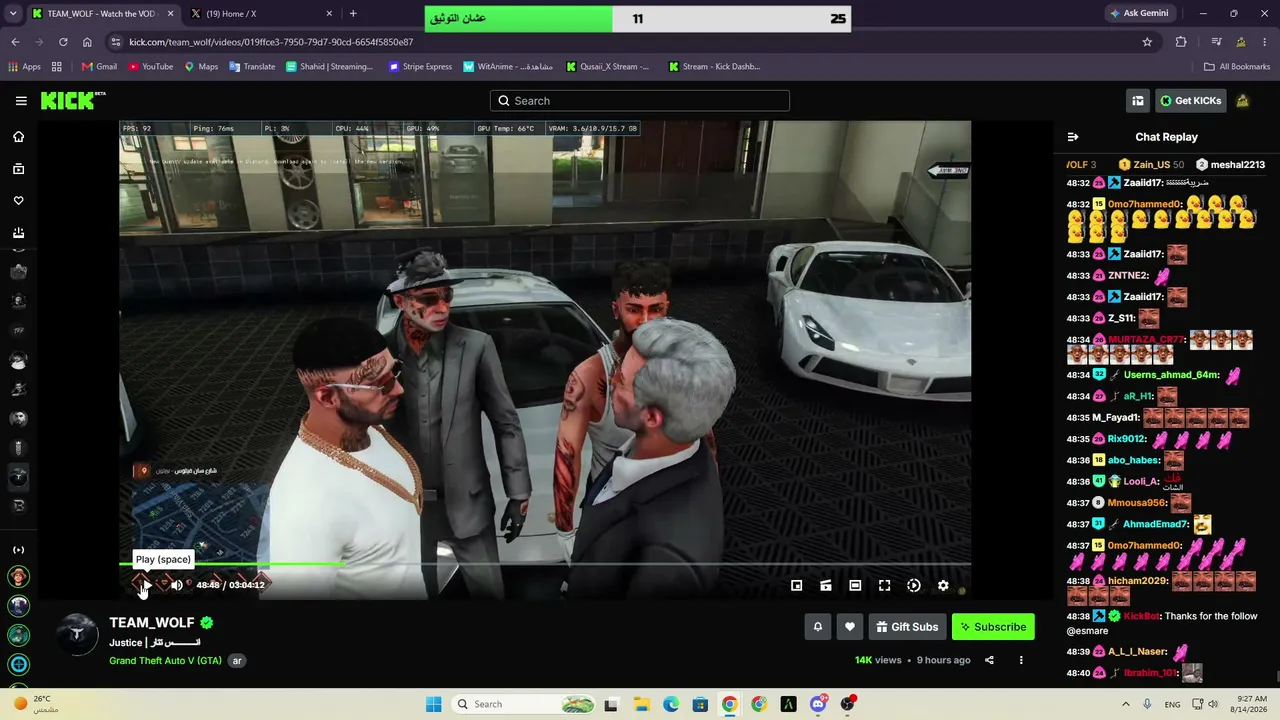The height and width of the screenshot is (720, 1280).
Task: Enter fullscreen video mode
Action: 884,586
